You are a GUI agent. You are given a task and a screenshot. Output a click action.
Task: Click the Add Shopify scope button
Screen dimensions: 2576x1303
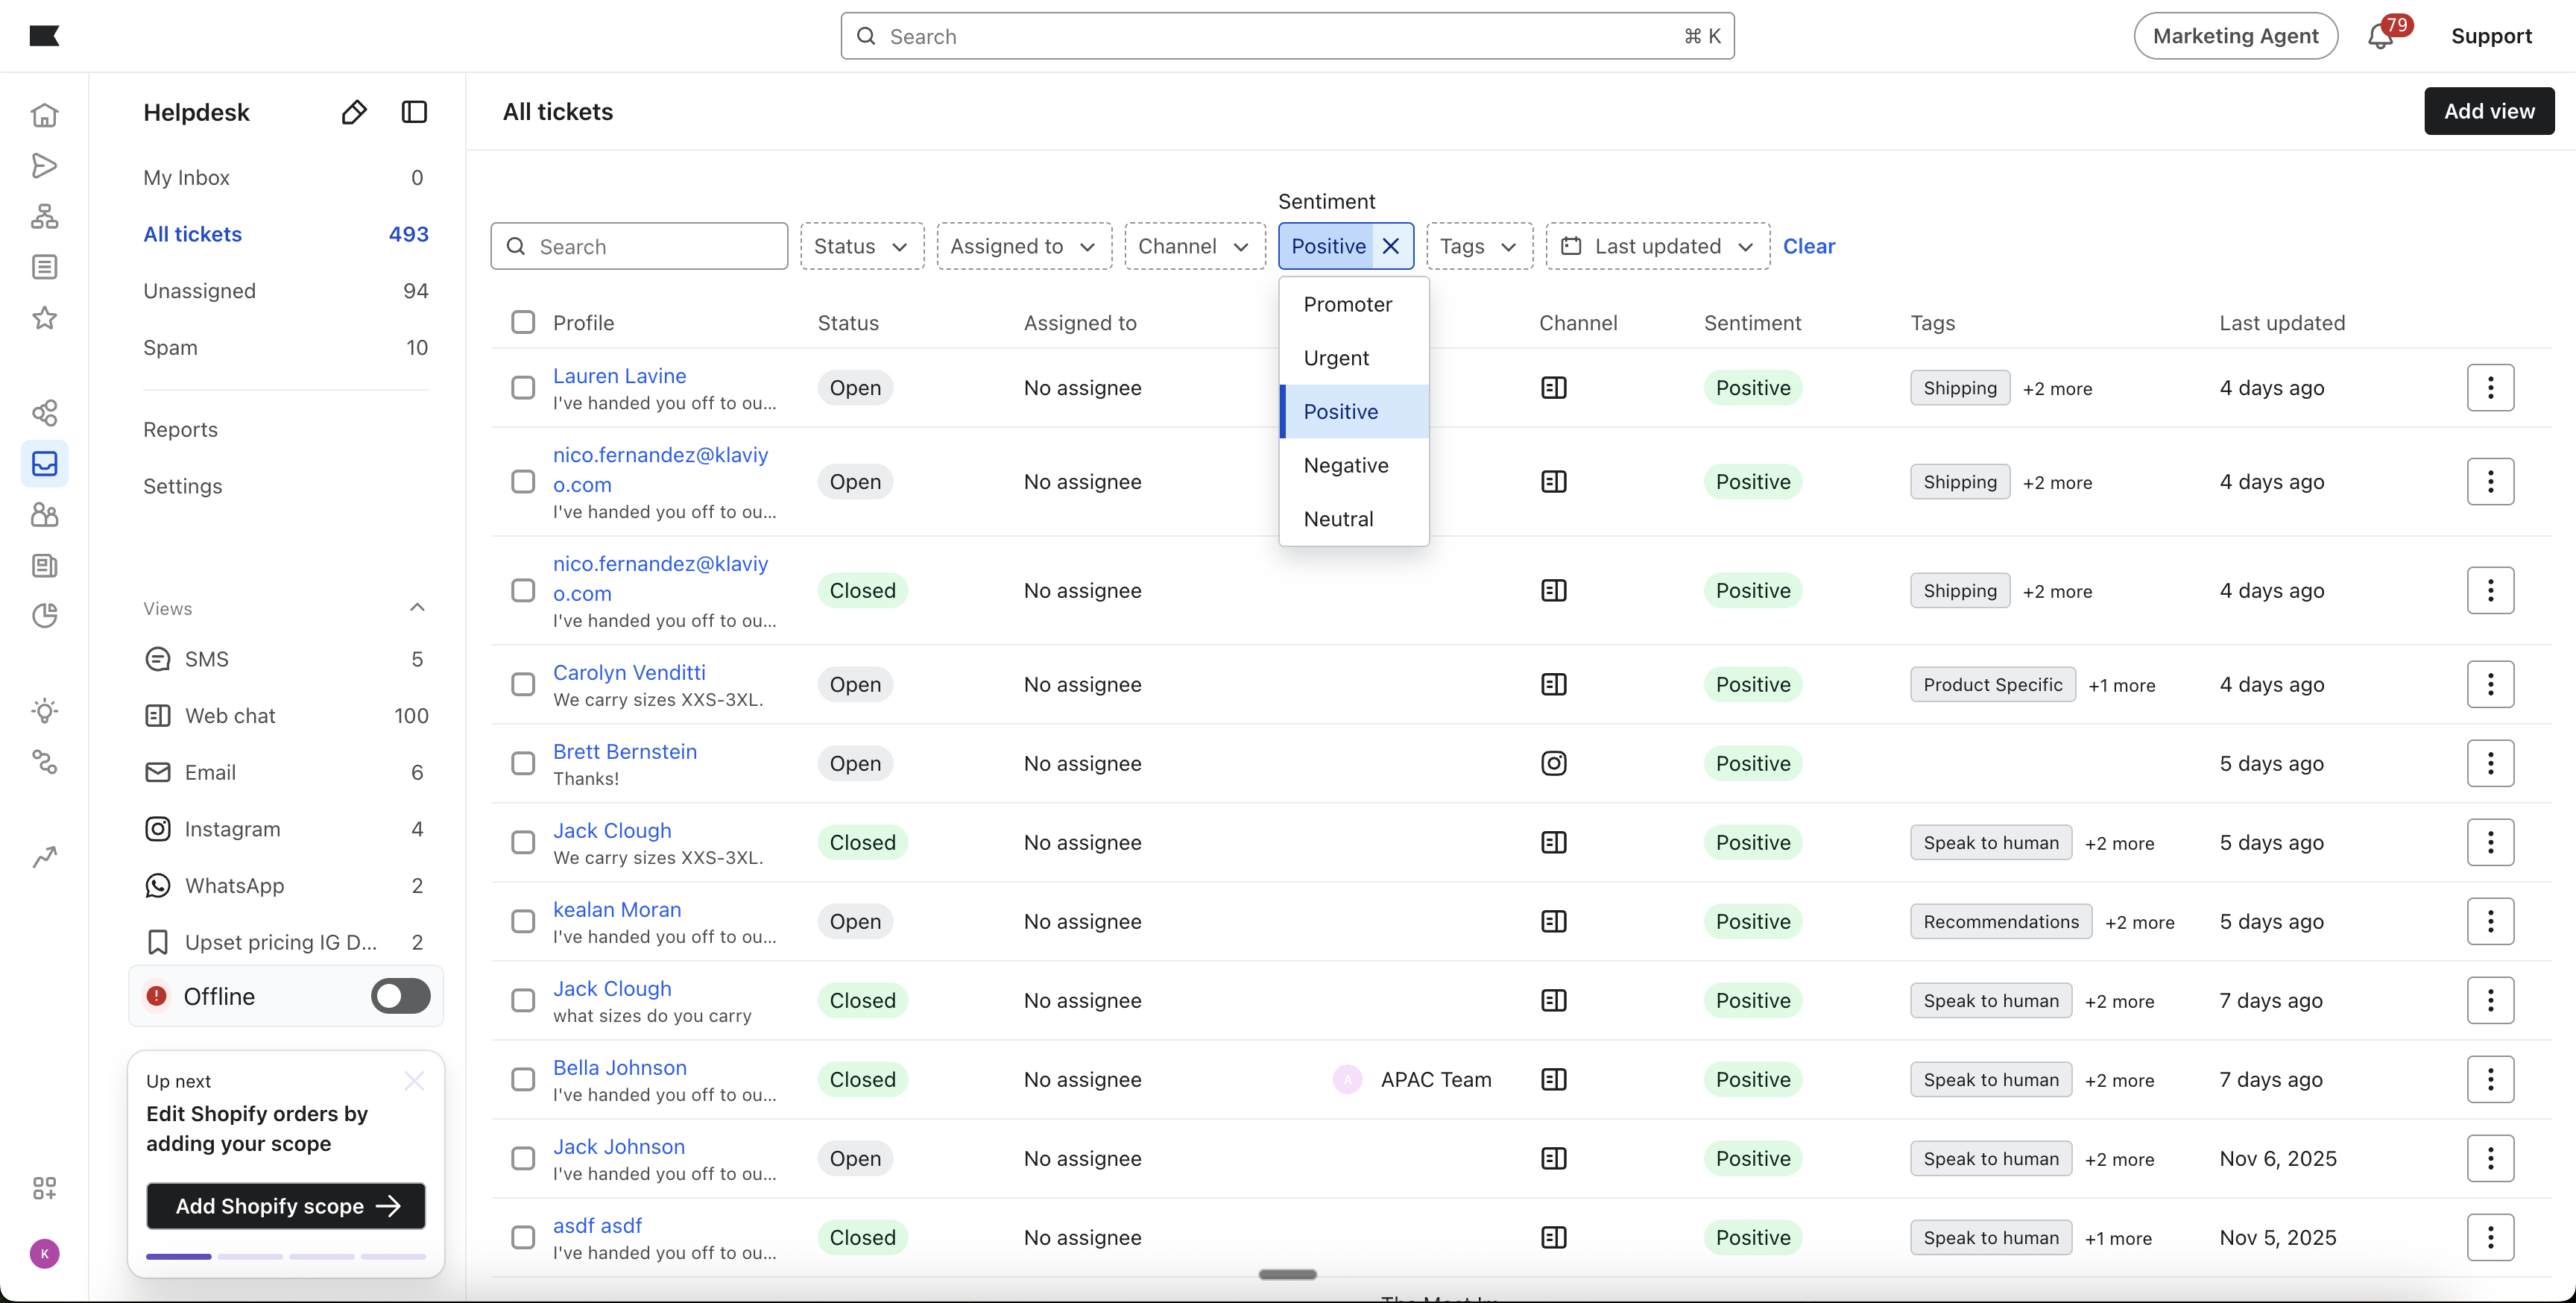pos(285,1206)
